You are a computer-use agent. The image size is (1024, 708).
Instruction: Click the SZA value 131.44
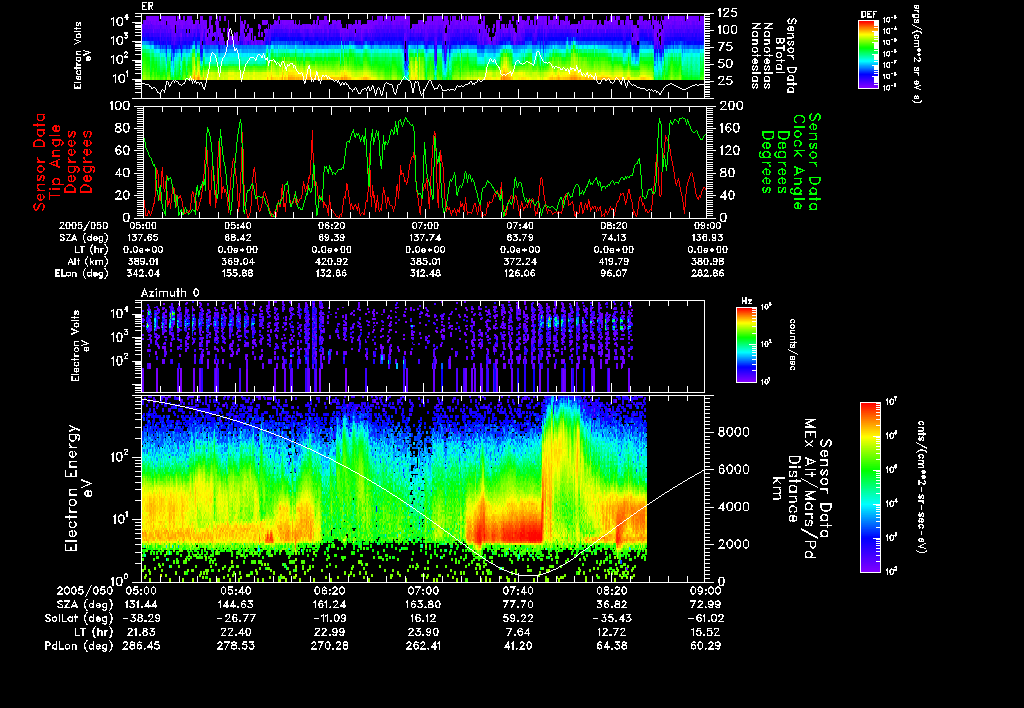pos(141,605)
